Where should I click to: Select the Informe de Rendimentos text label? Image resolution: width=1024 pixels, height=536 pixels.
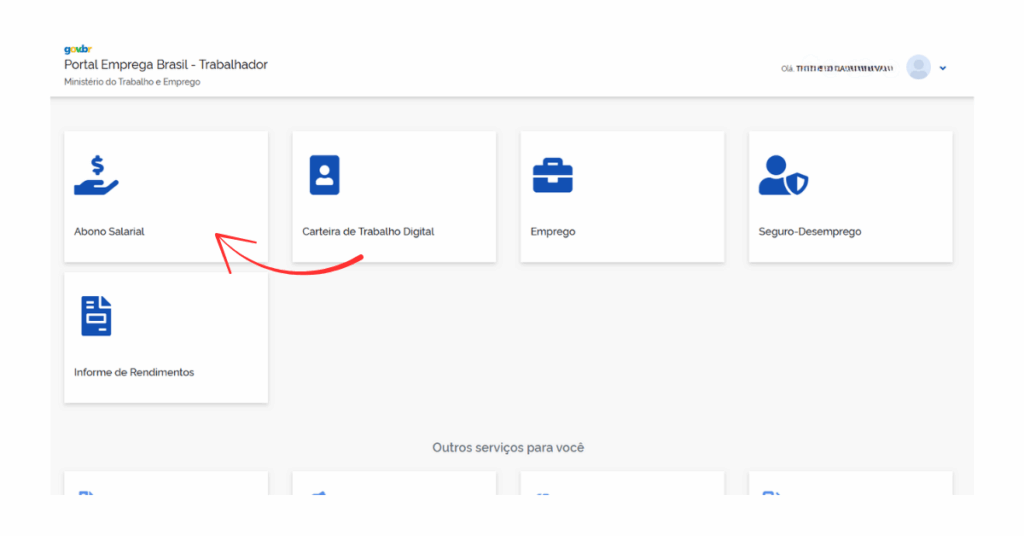134,372
